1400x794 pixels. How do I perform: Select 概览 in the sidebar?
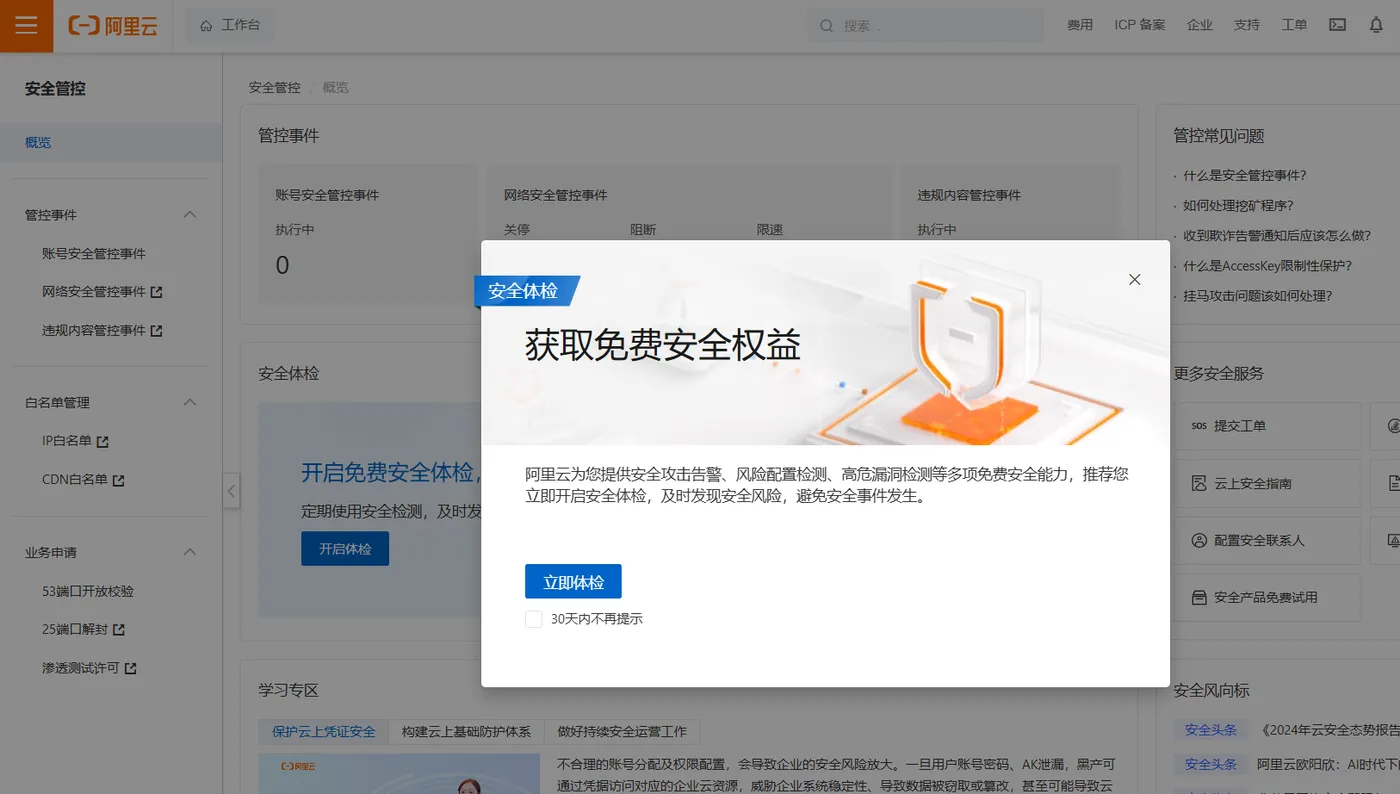[x=111, y=142]
